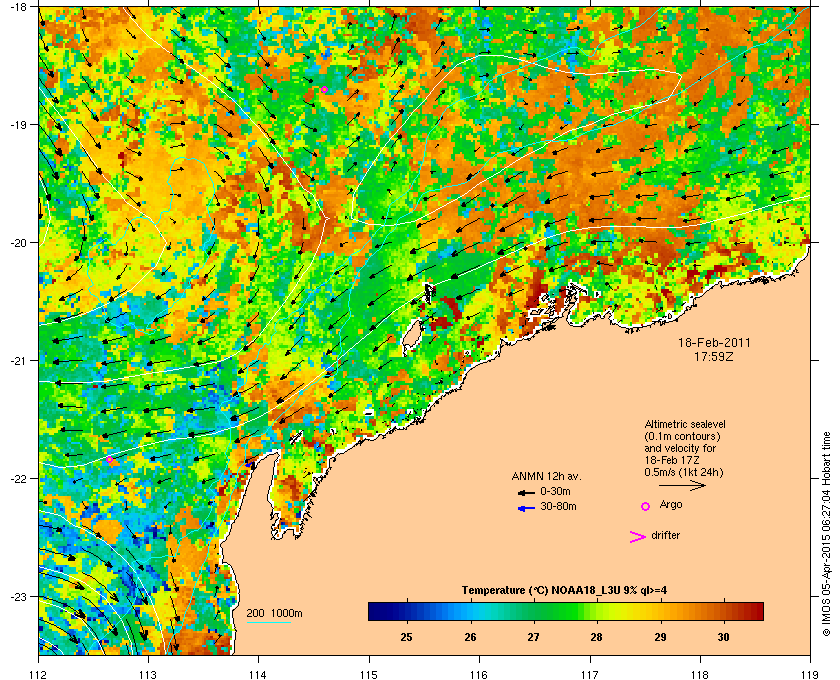The image size is (840, 680).
Task: Click the longitude axis label 114
Action: 258,675
